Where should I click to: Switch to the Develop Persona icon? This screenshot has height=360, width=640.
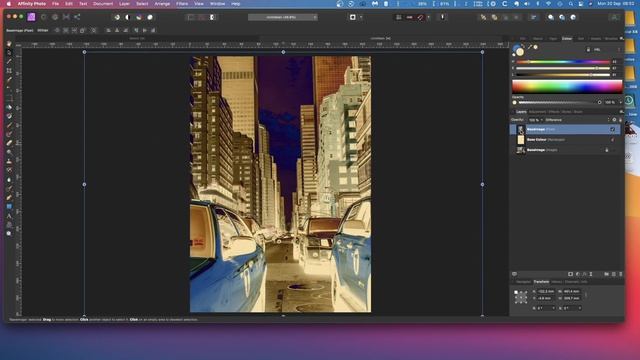pos(55,17)
